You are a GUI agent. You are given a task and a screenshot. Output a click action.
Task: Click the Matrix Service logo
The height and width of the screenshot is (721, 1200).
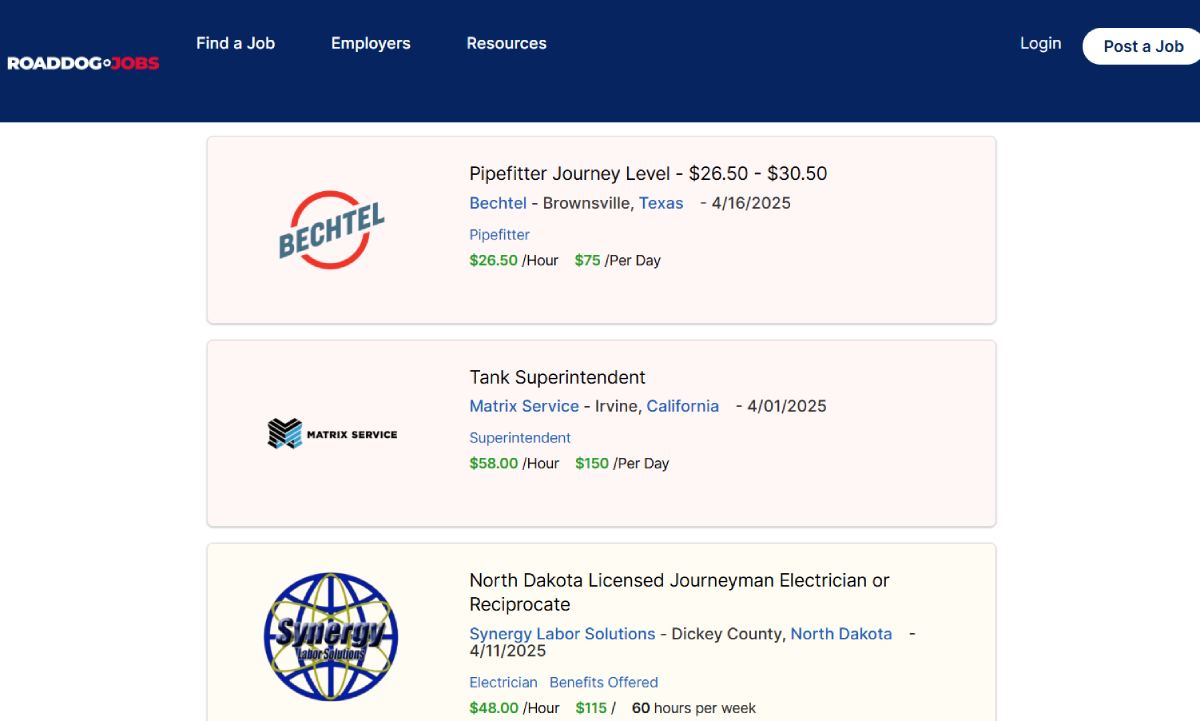[x=332, y=434]
